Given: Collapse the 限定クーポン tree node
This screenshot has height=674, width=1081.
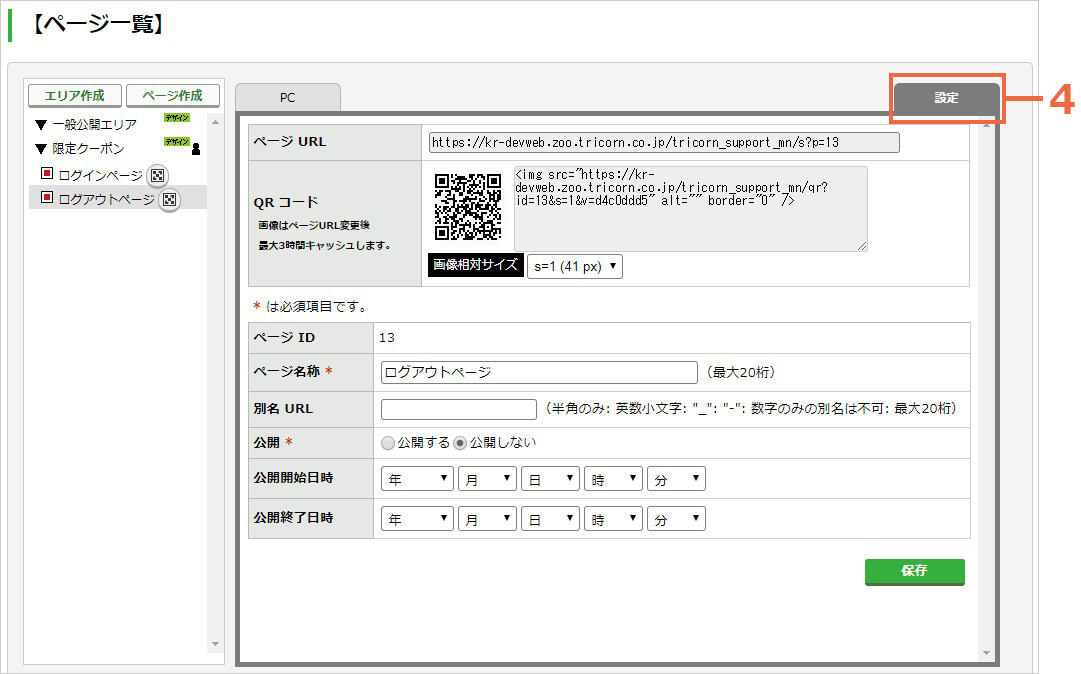Looking at the screenshot, I should tap(41, 149).
